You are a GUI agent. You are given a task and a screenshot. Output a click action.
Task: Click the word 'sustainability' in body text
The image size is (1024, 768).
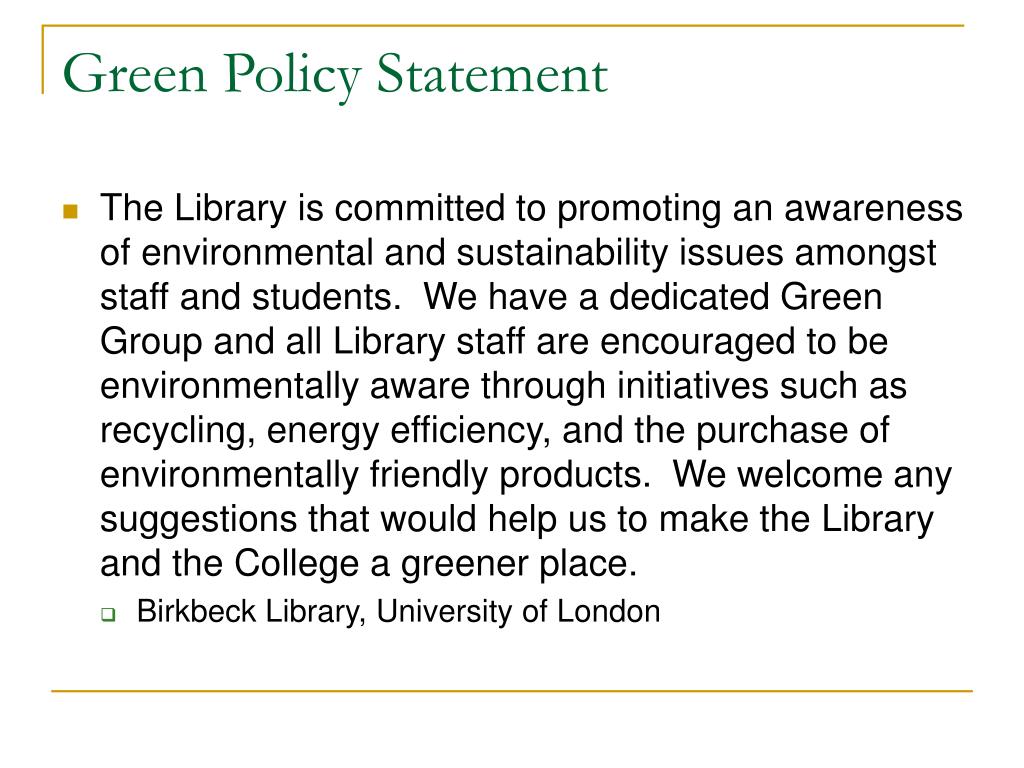(x=562, y=253)
